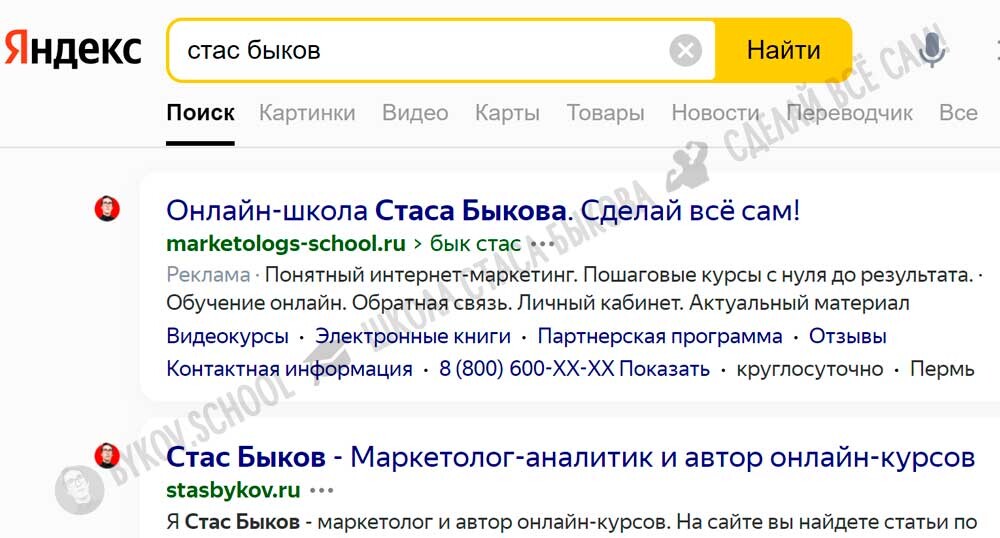Click the Найти search button
The image size is (1000, 538).
(783, 50)
